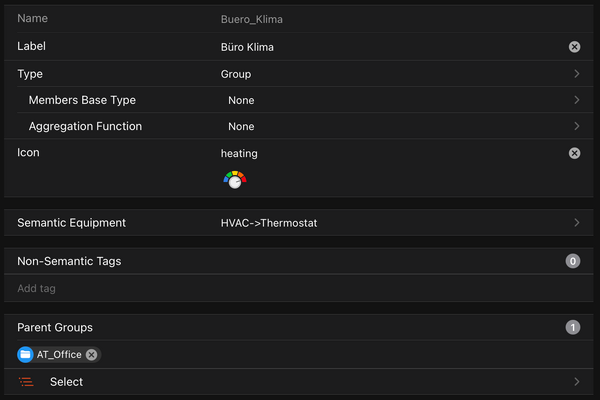Open the Members Base Type options
The image size is (600, 400).
click(x=577, y=100)
